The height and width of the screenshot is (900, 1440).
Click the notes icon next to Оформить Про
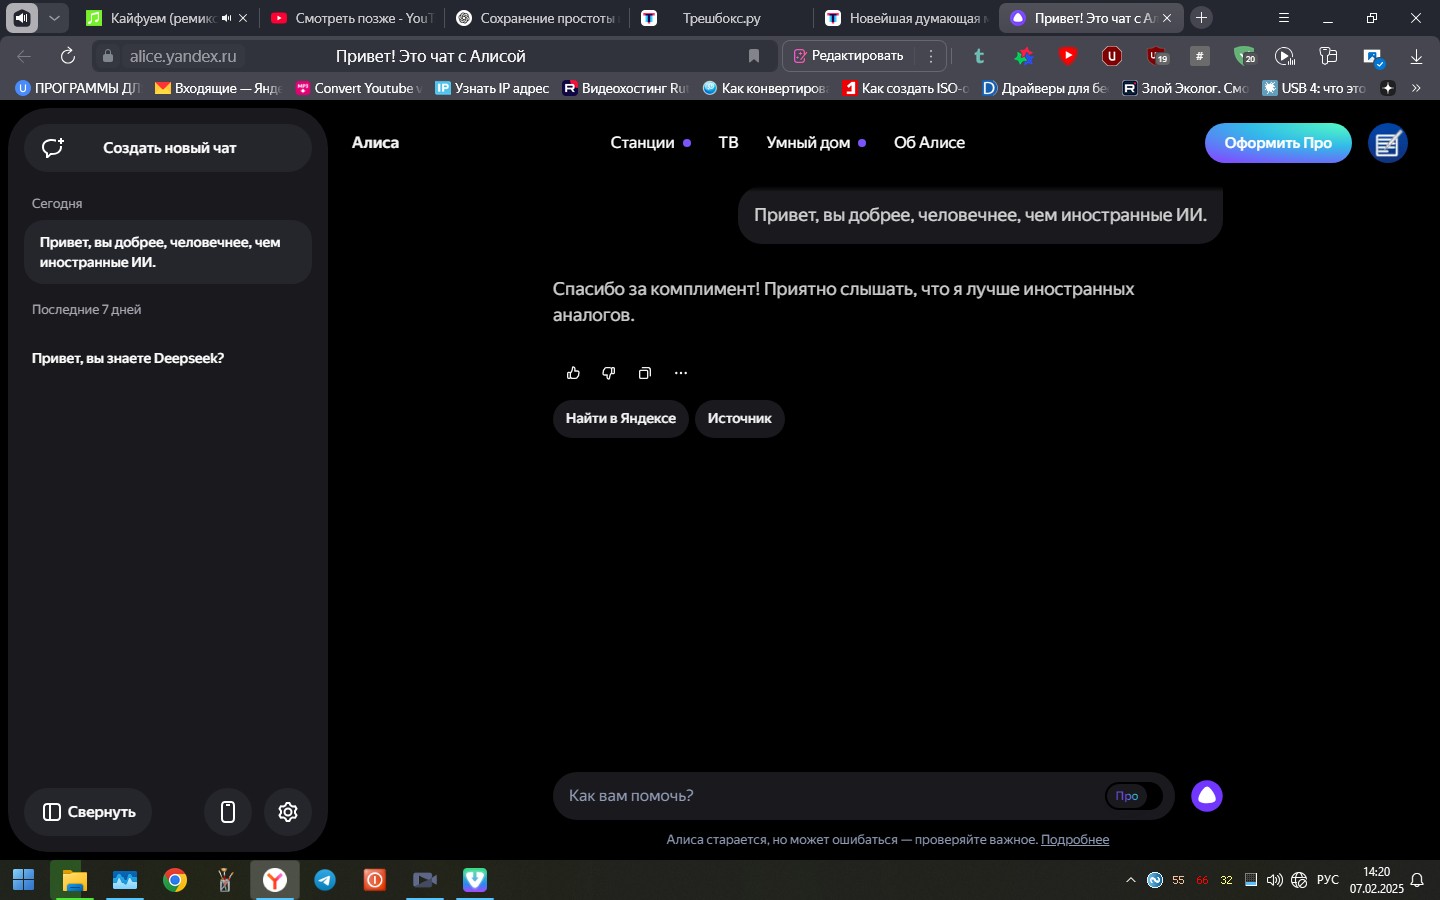coord(1388,144)
